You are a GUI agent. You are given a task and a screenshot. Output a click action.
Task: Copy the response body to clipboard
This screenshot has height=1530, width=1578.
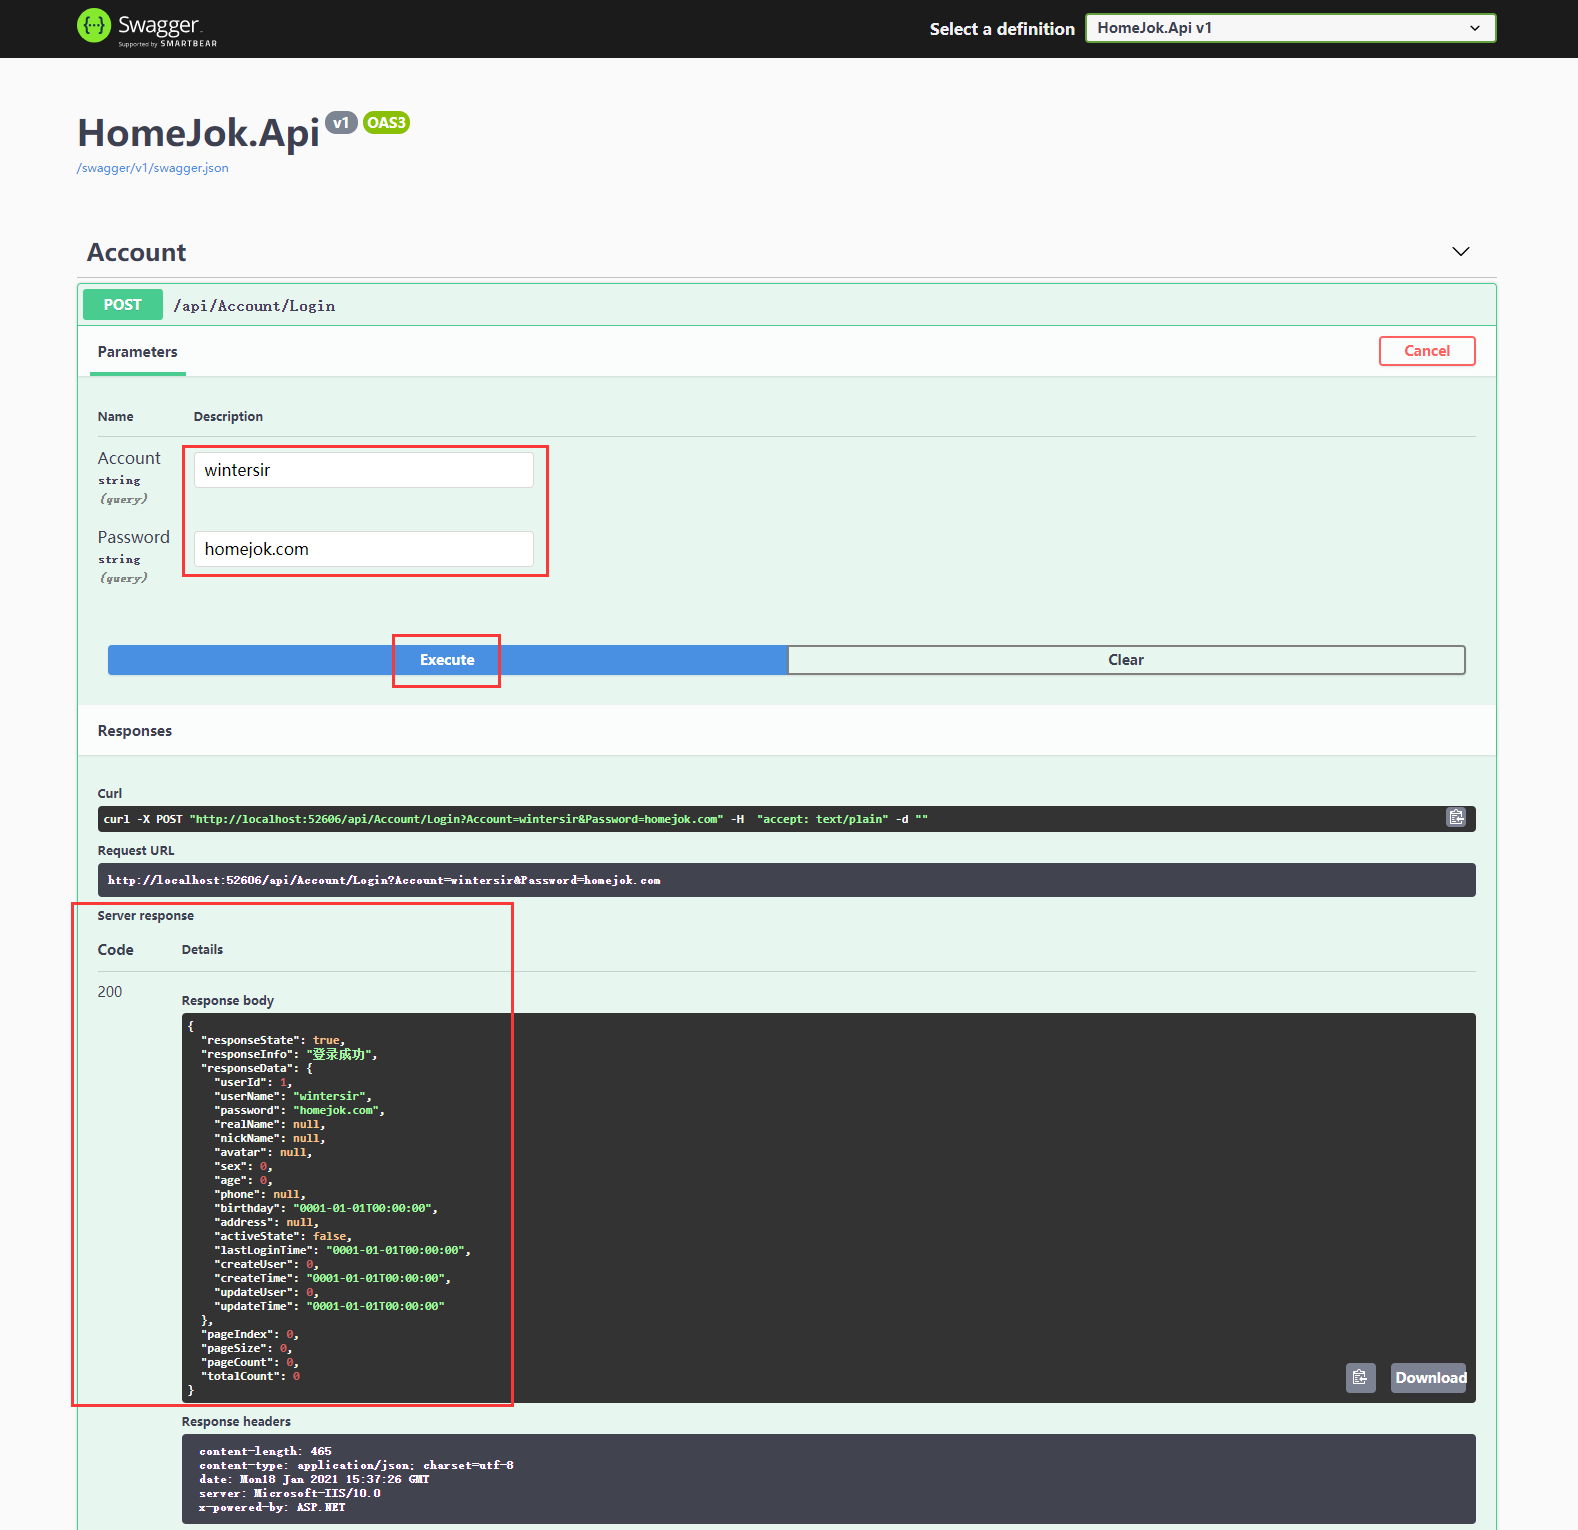[1360, 1378]
